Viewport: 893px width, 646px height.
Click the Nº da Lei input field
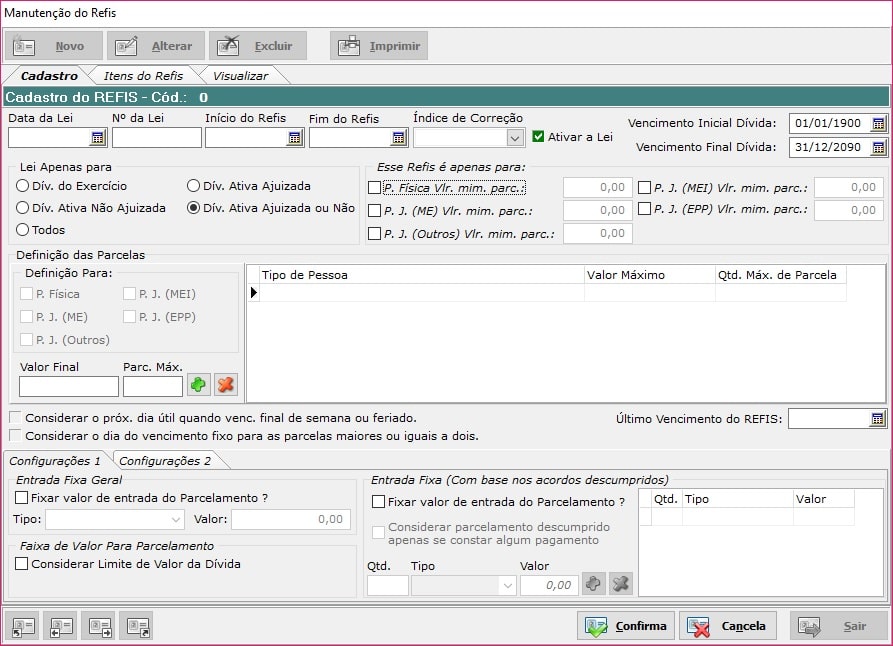pyautogui.click(x=156, y=138)
